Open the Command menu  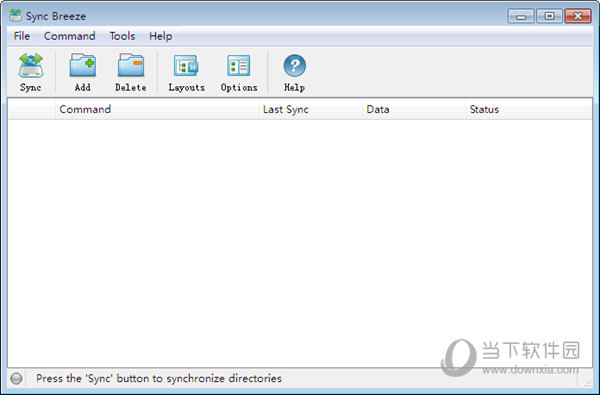[69, 36]
